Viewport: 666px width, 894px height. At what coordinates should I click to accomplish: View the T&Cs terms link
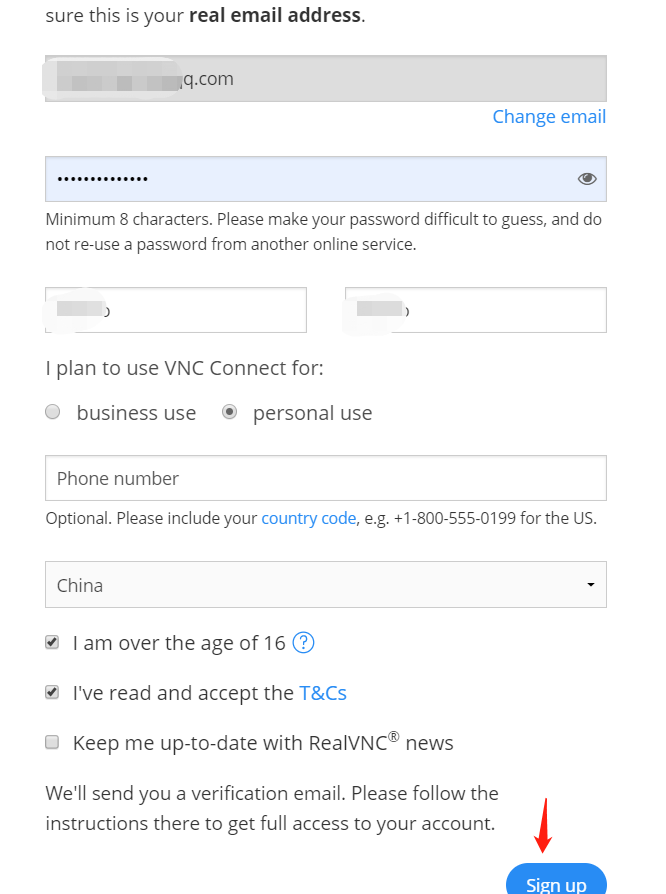(x=322, y=692)
